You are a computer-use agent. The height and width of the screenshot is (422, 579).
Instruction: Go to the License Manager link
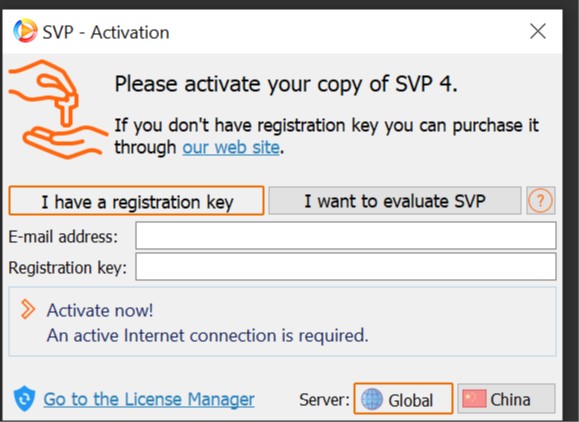149,399
